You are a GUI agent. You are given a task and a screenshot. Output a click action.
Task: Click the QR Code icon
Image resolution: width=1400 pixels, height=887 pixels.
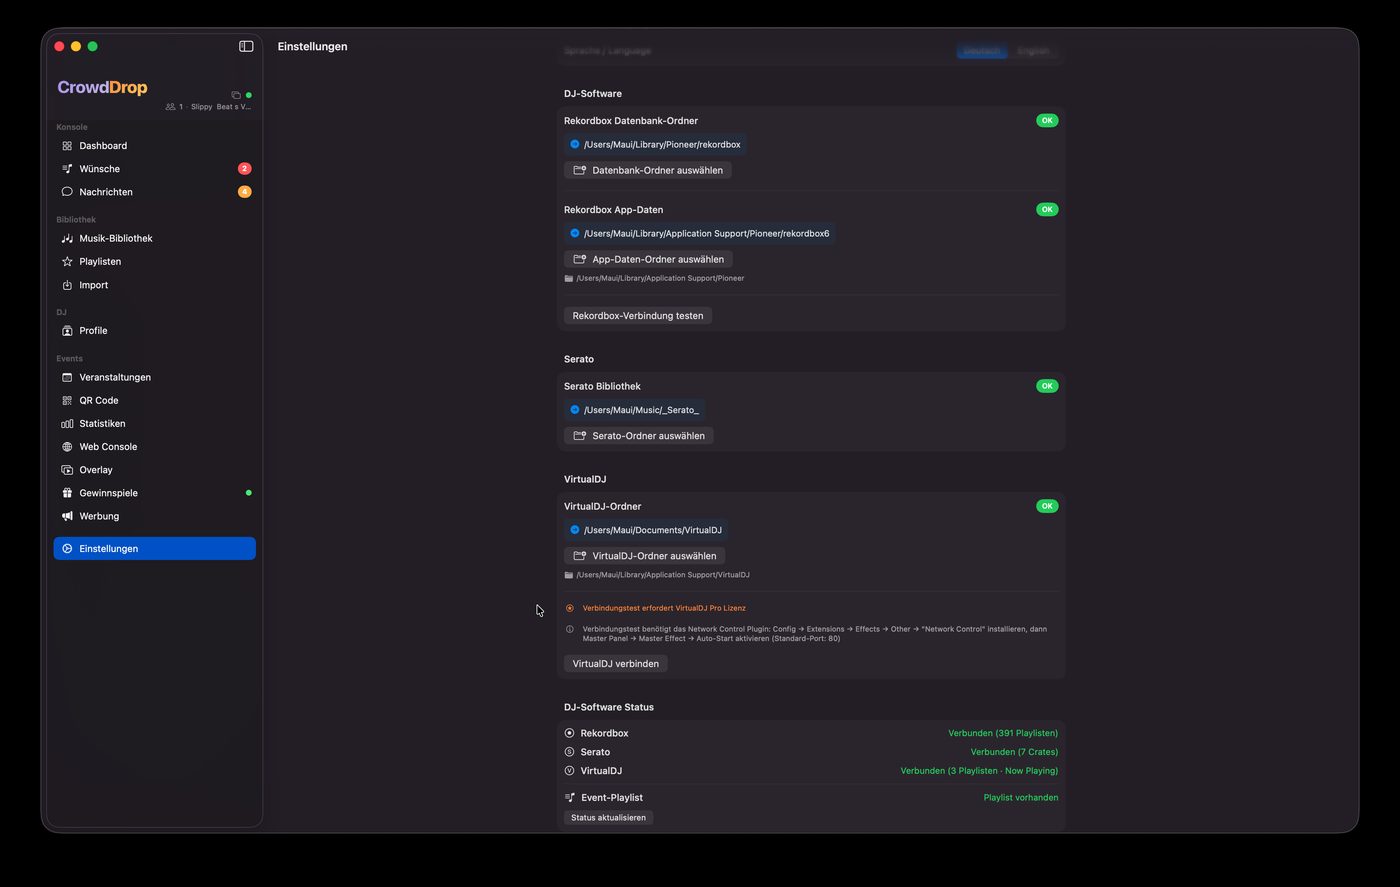tap(67, 401)
